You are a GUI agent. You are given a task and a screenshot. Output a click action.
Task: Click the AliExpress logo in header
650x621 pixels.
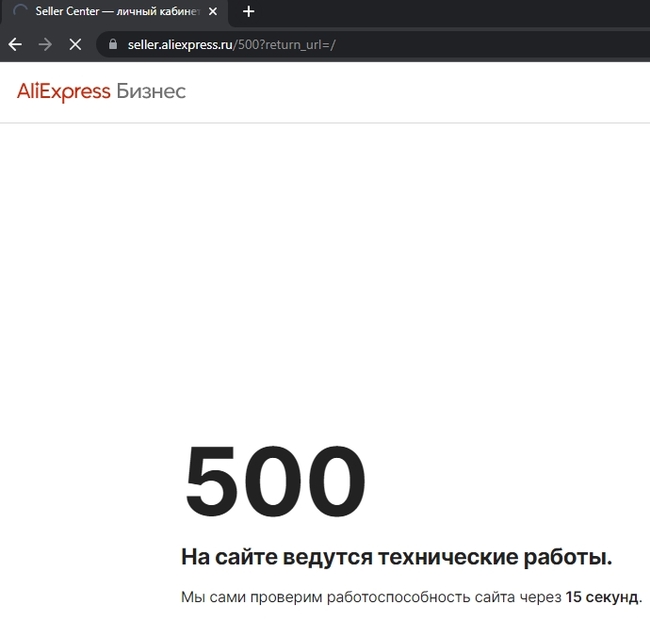(63, 92)
